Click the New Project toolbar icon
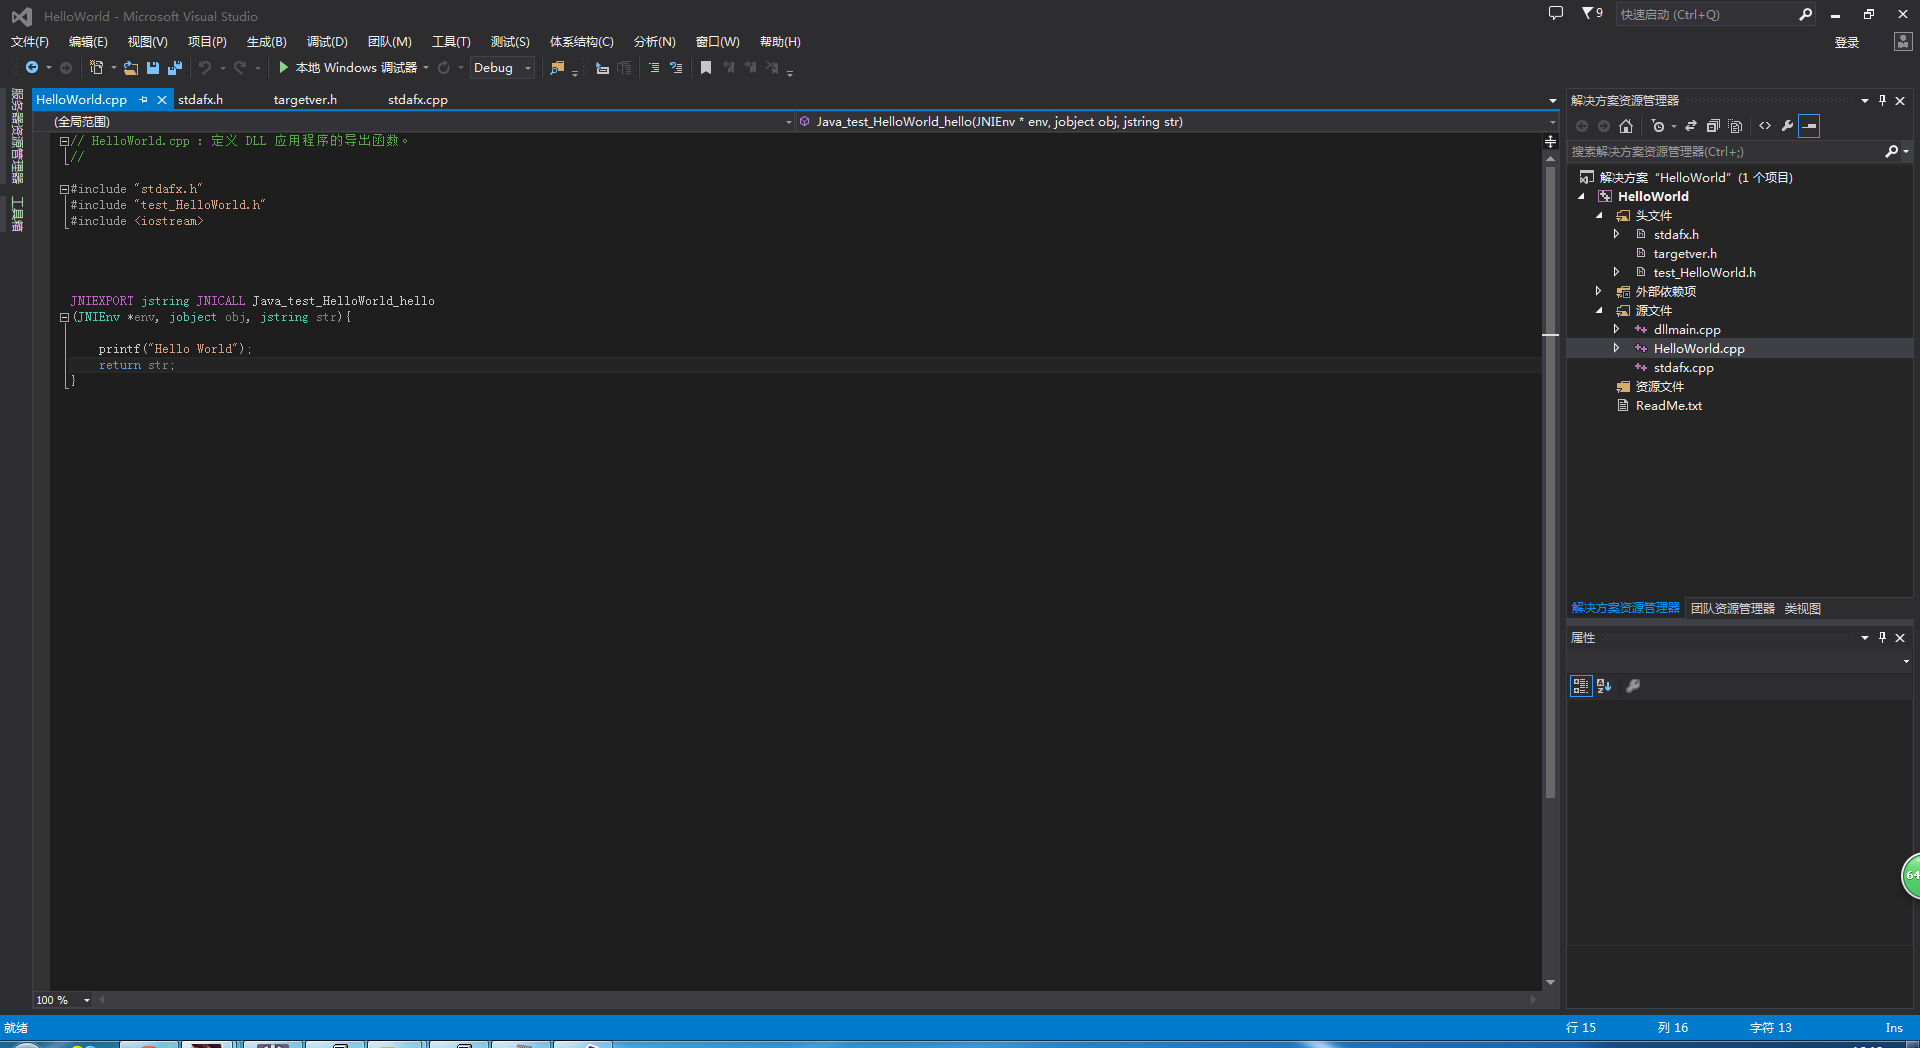This screenshot has width=1920, height=1048. coord(96,68)
